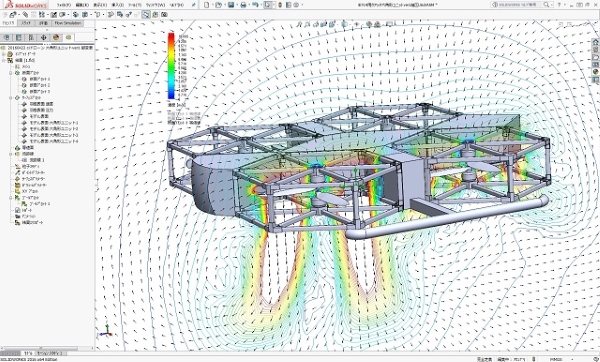Image resolution: width=600 pixels, height=362 pixels.
Task: Click the Print icon in the top toolbar
Action: pyautogui.click(x=243, y=5)
